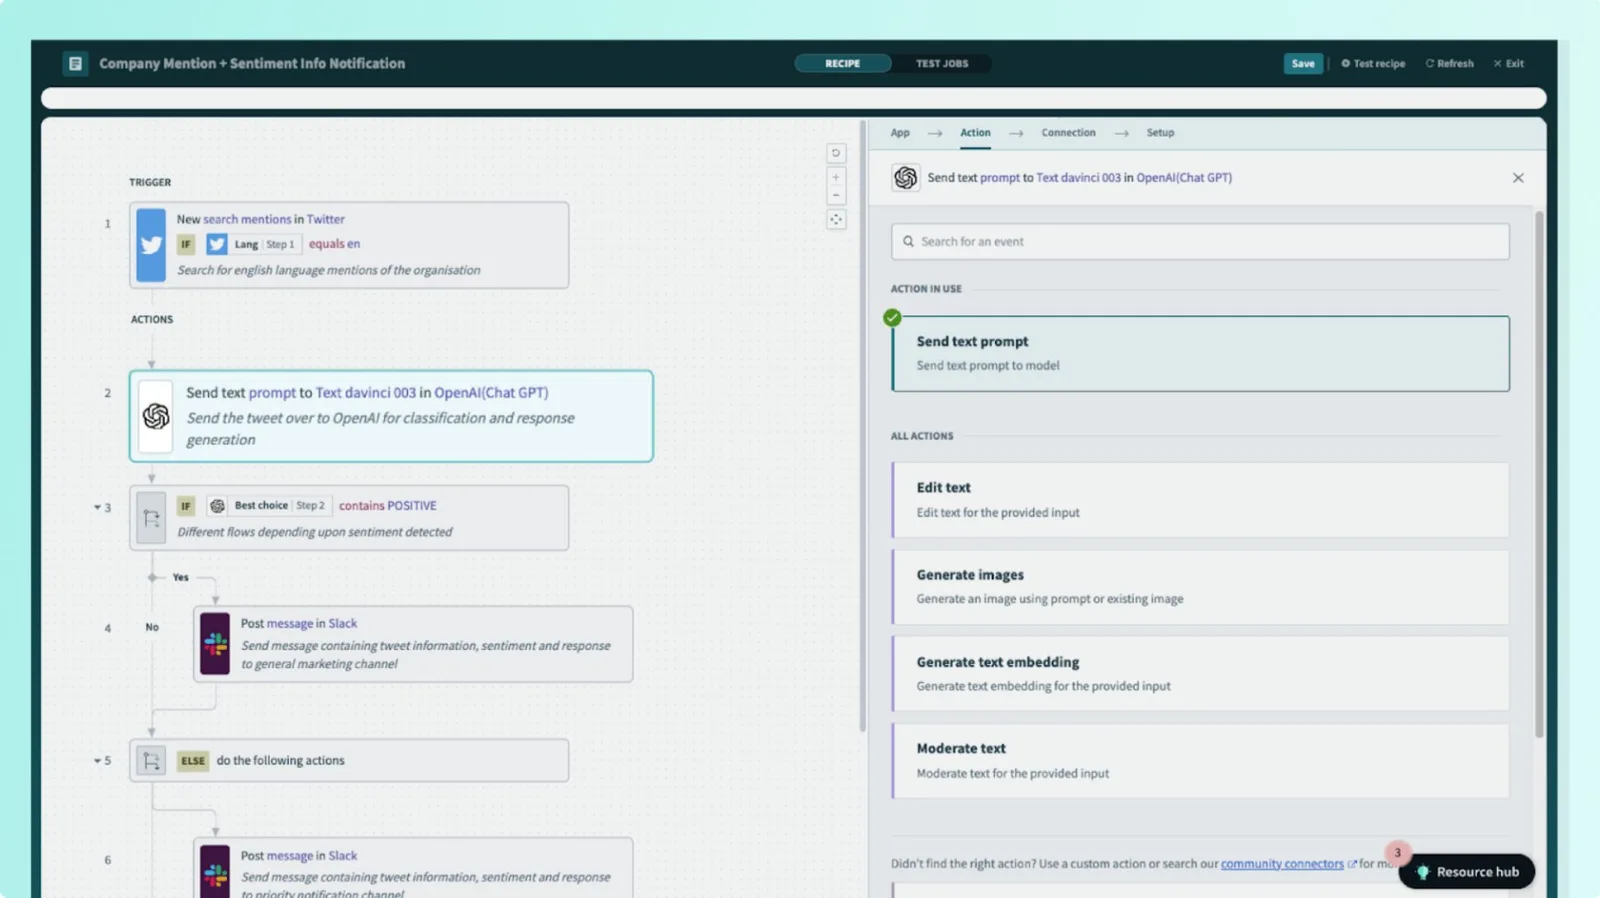Close the action panel with X

(x=1518, y=178)
